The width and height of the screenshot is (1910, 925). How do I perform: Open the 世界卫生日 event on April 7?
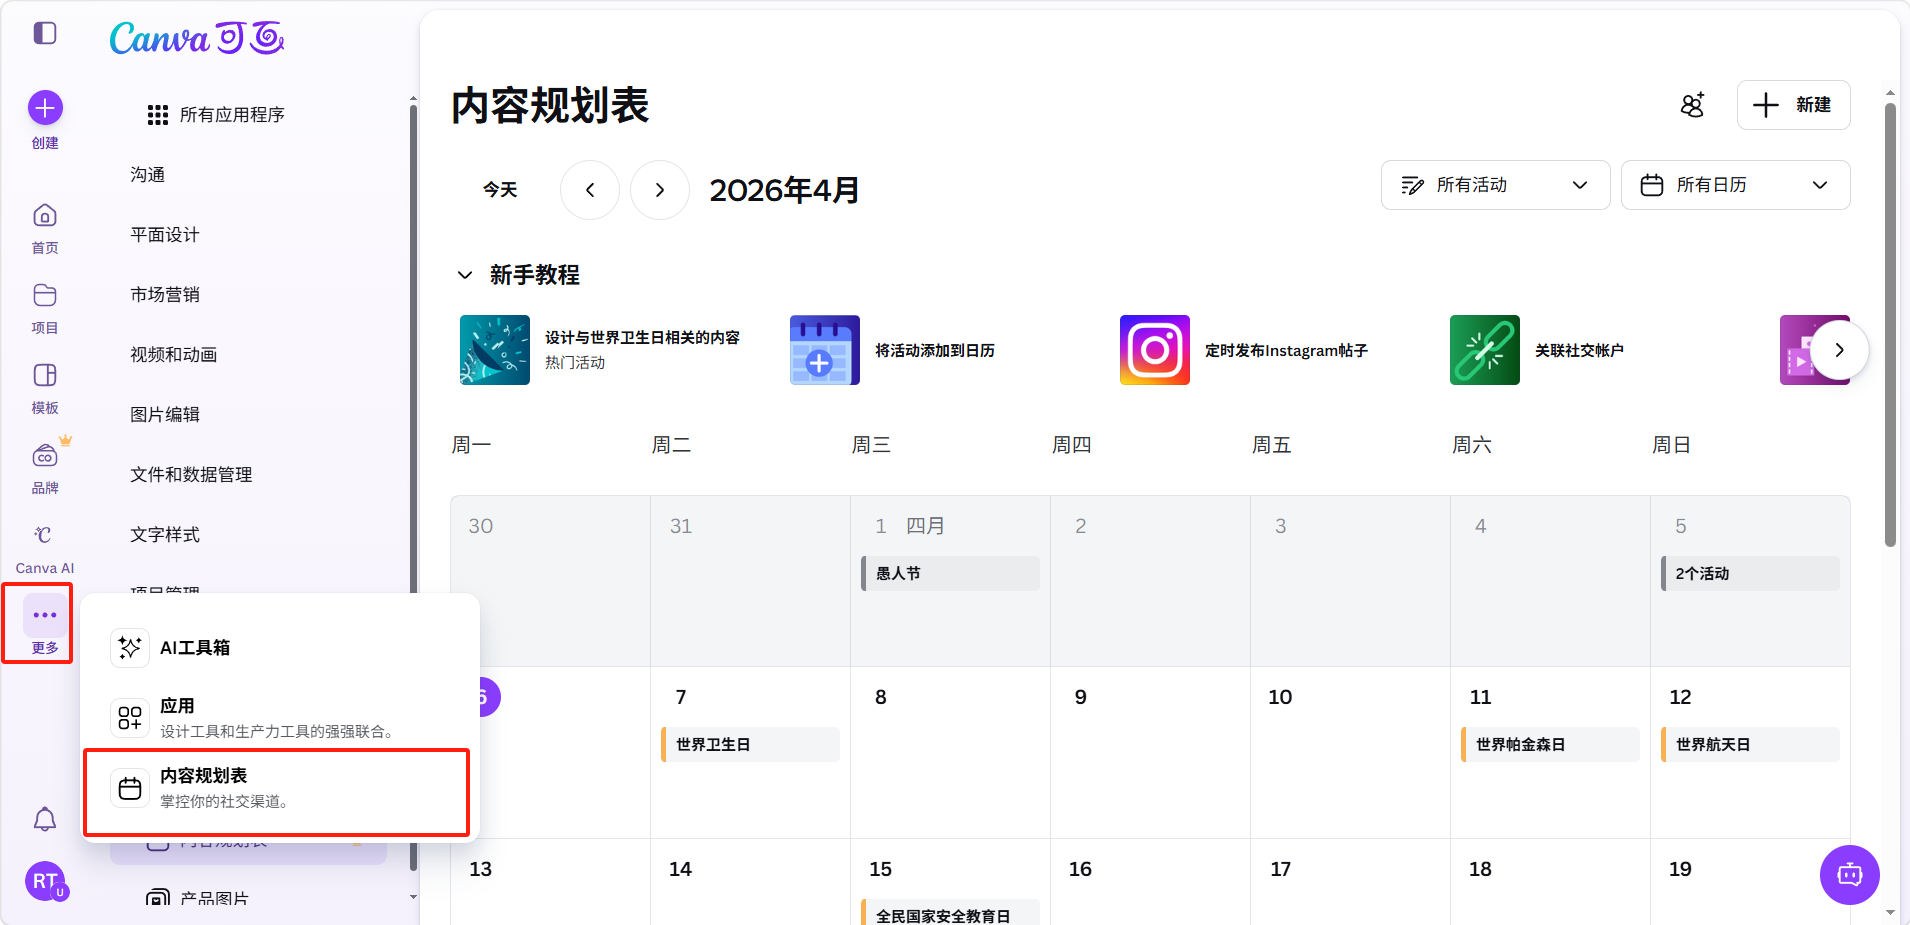point(750,745)
